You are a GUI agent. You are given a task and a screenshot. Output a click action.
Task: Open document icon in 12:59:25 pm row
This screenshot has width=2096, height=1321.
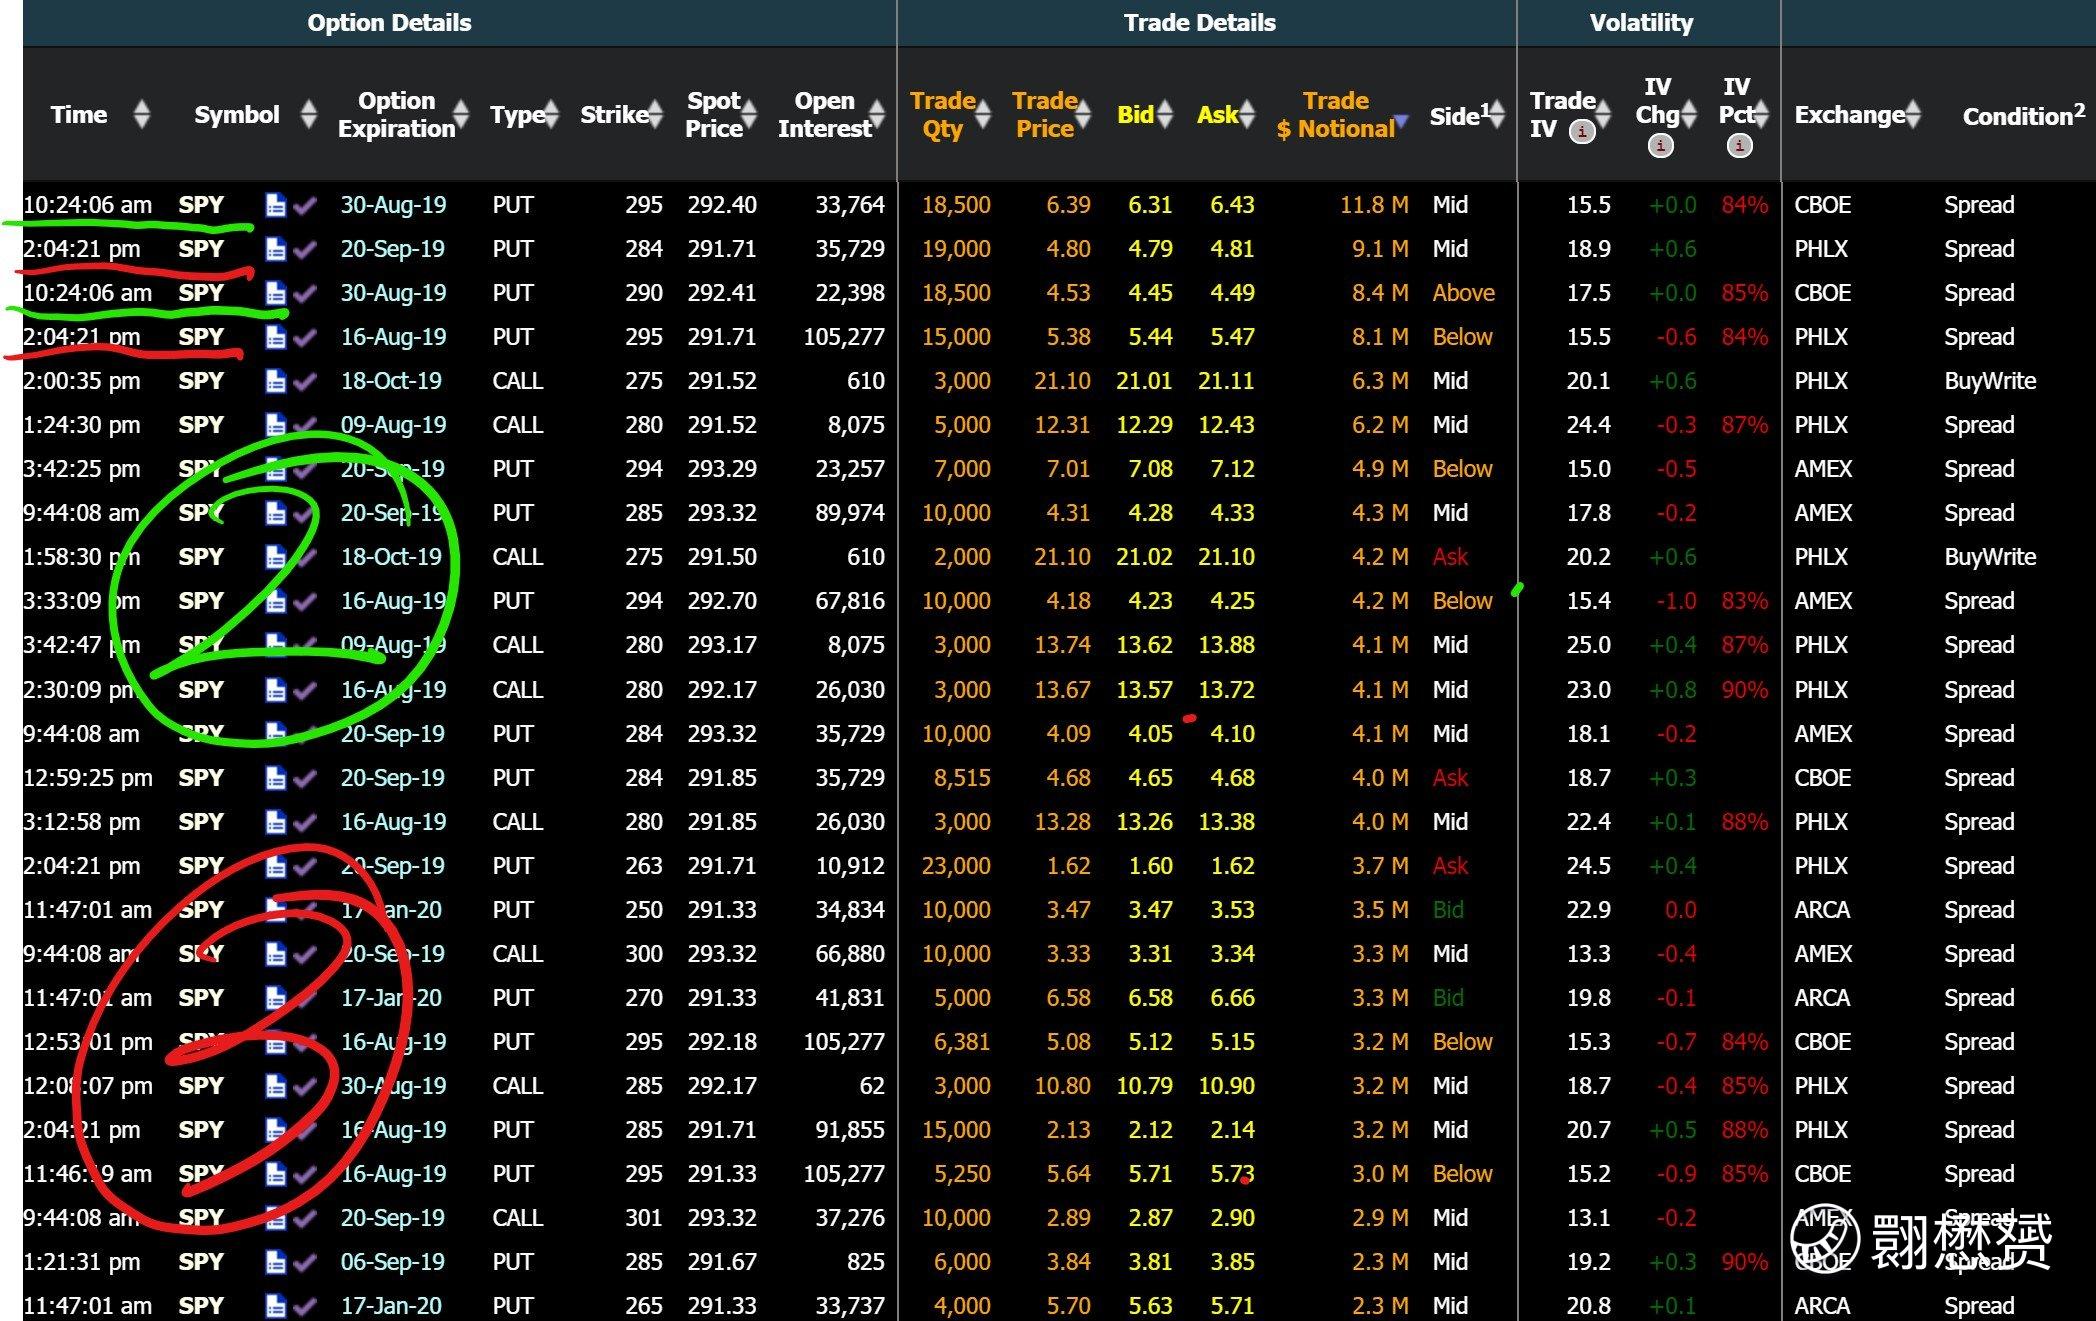coord(275,778)
